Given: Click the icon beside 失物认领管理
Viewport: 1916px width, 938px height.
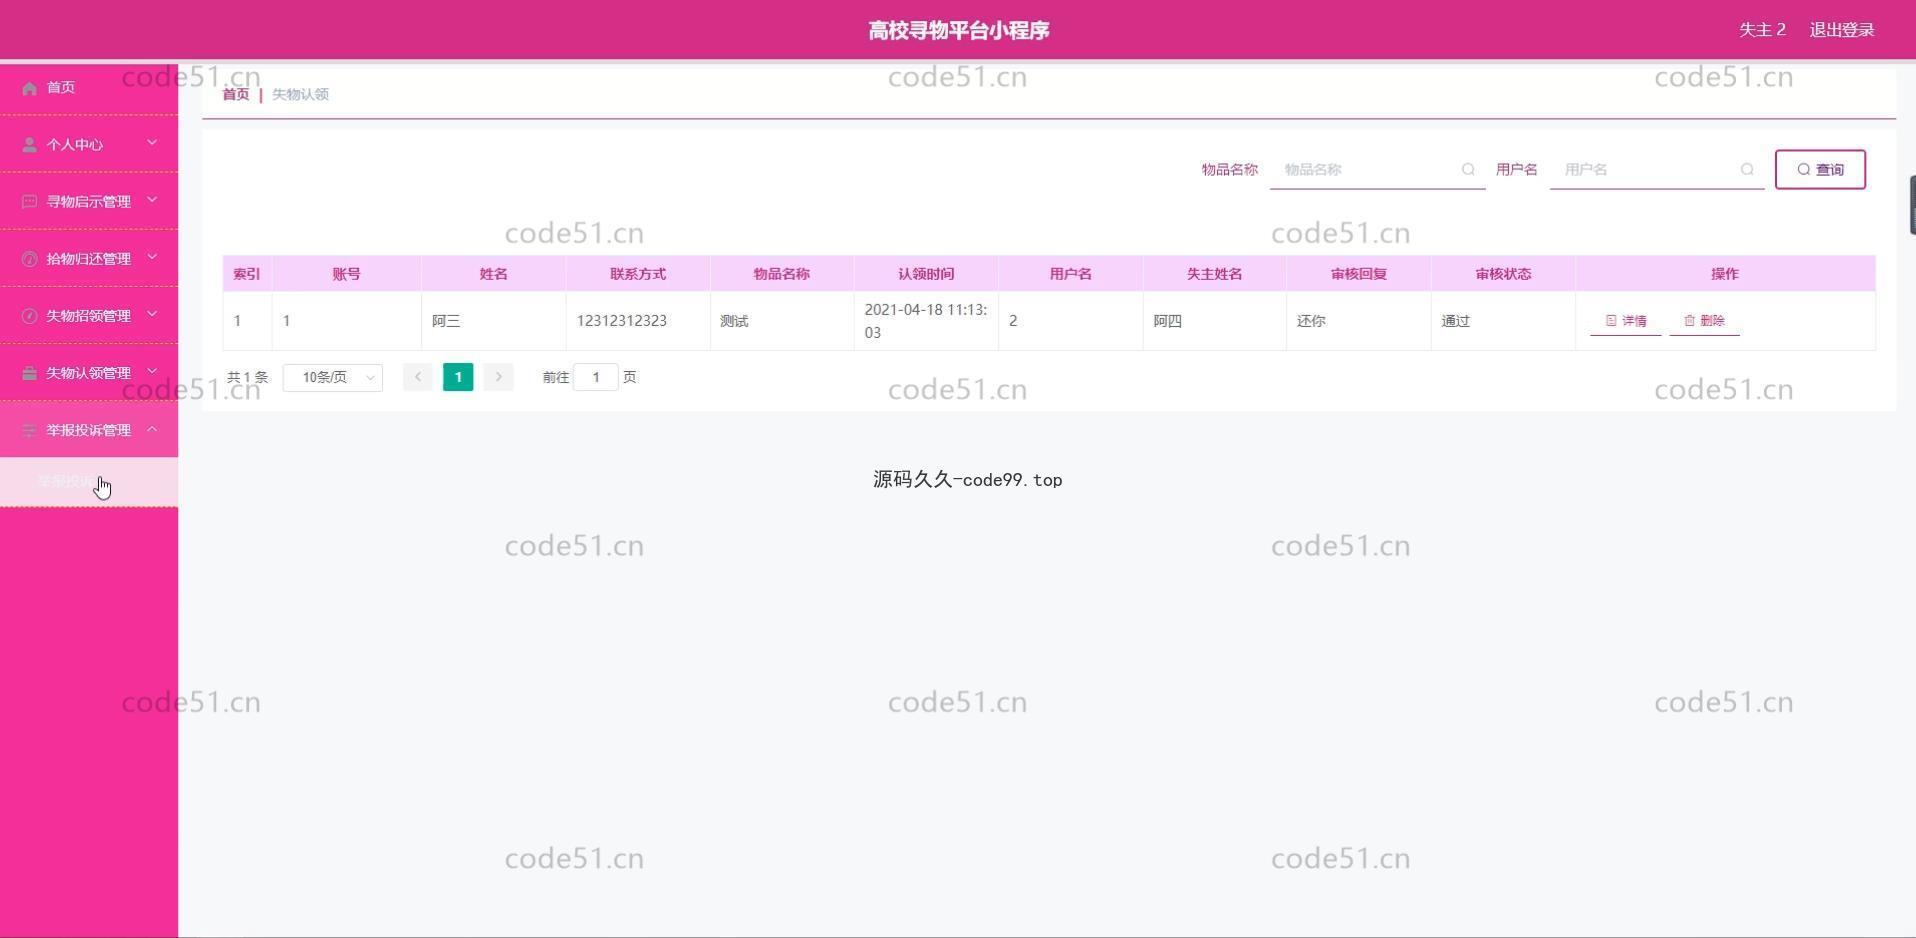Looking at the screenshot, I should click(29, 373).
